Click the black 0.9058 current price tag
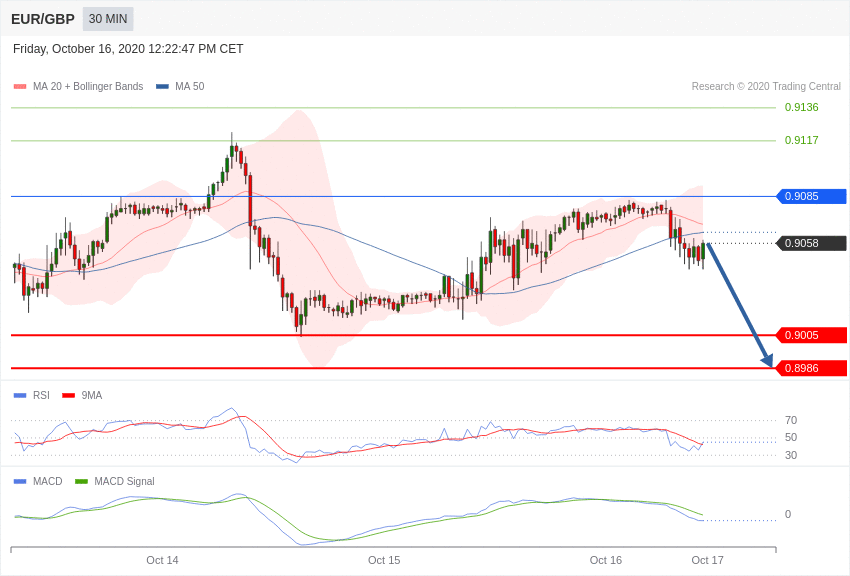Image resolution: width=850 pixels, height=576 pixels. click(812, 243)
